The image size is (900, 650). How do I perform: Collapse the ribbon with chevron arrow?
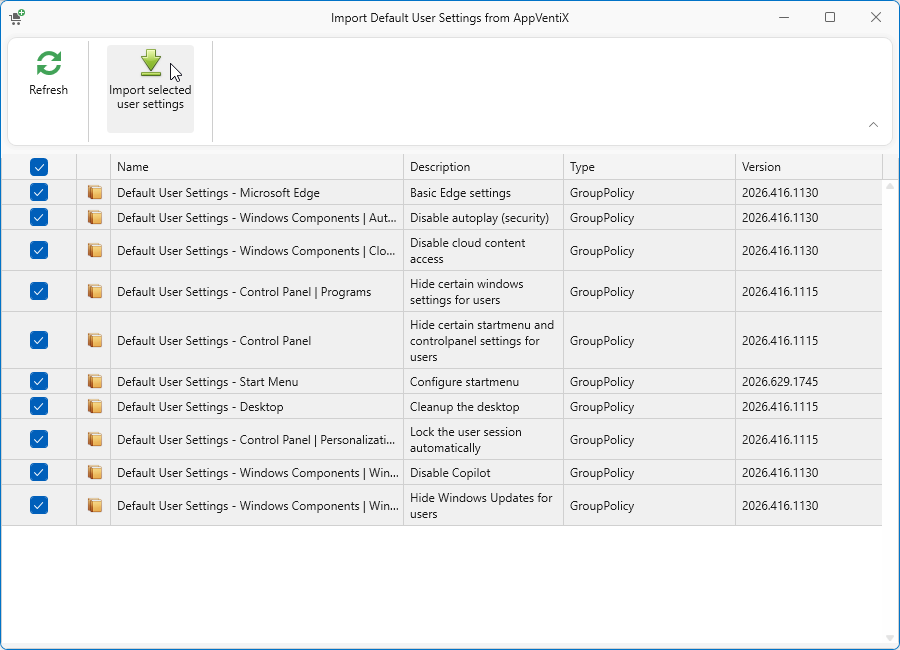click(873, 125)
